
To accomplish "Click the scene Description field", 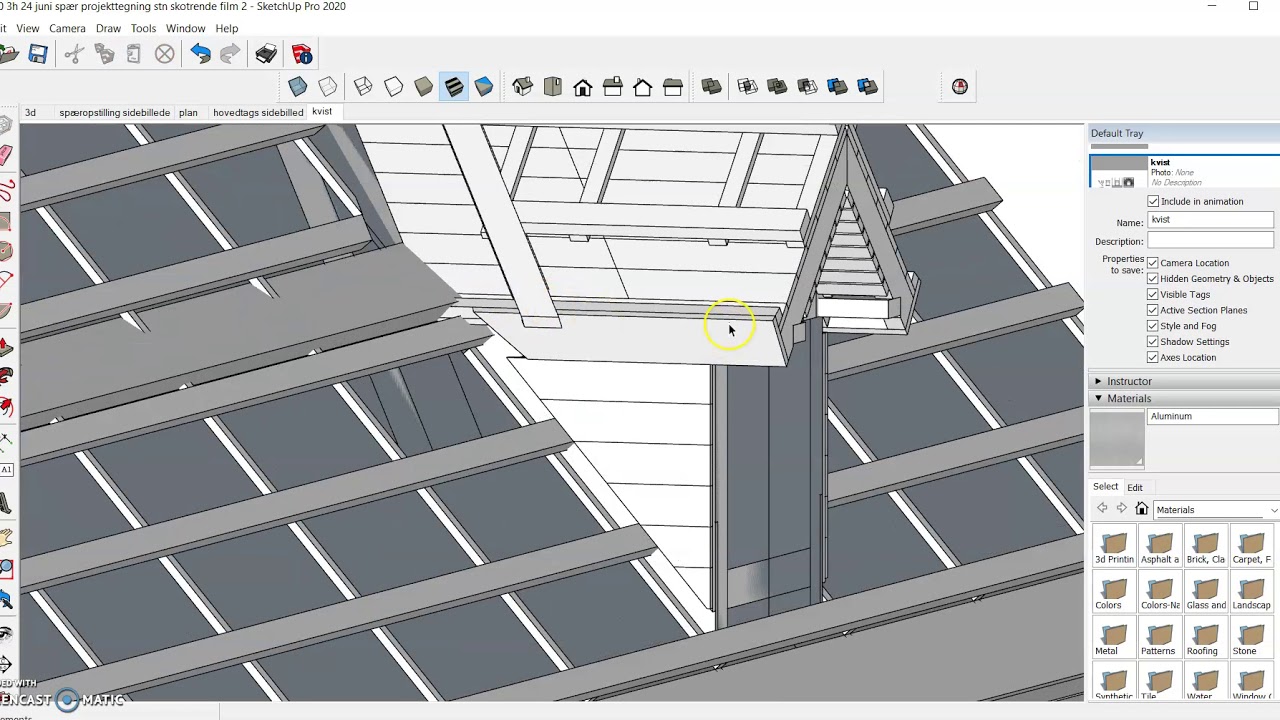I will 1210,241.
